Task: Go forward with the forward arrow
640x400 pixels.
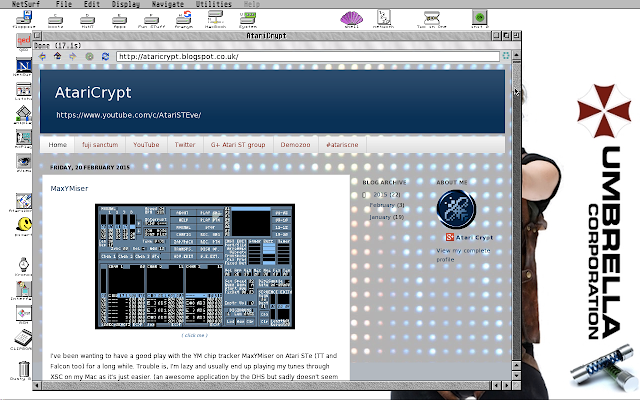Action: click(73, 56)
